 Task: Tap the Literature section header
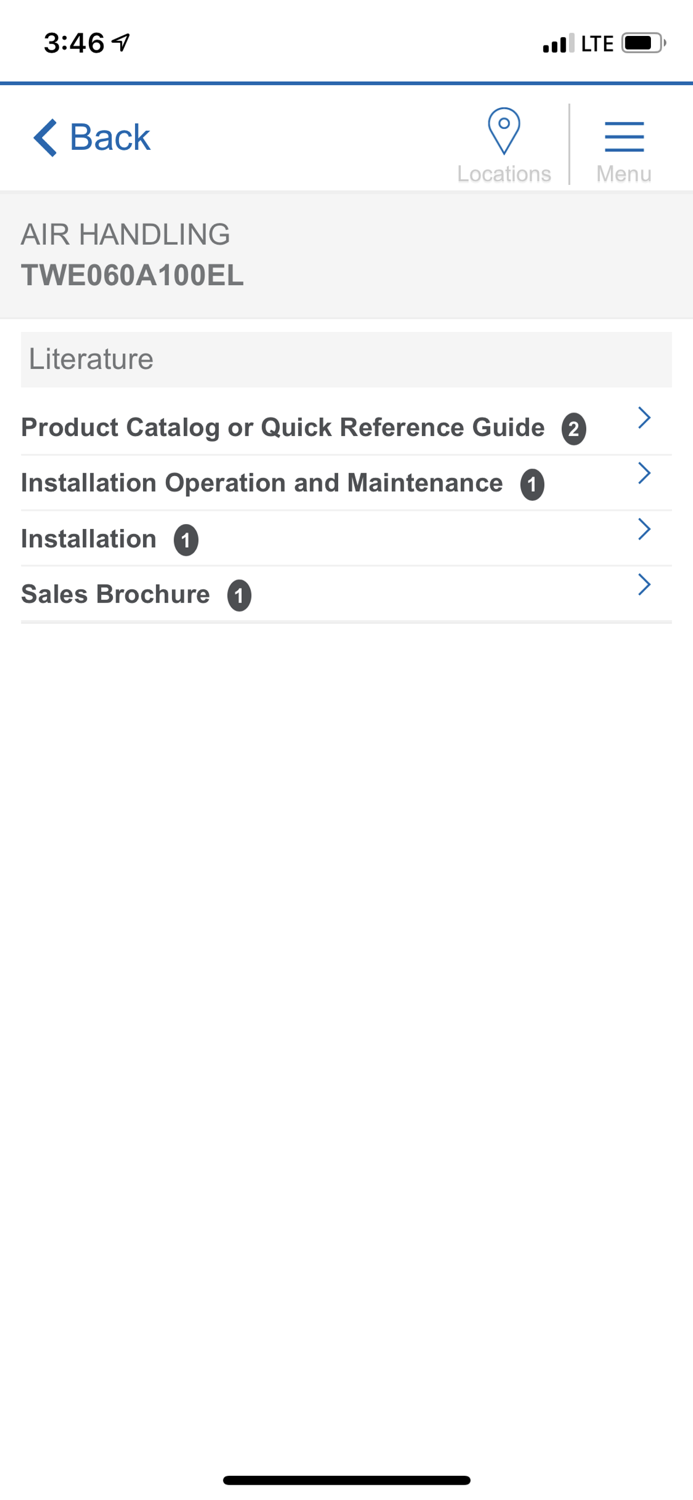pyautogui.click(x=346, y=359)
